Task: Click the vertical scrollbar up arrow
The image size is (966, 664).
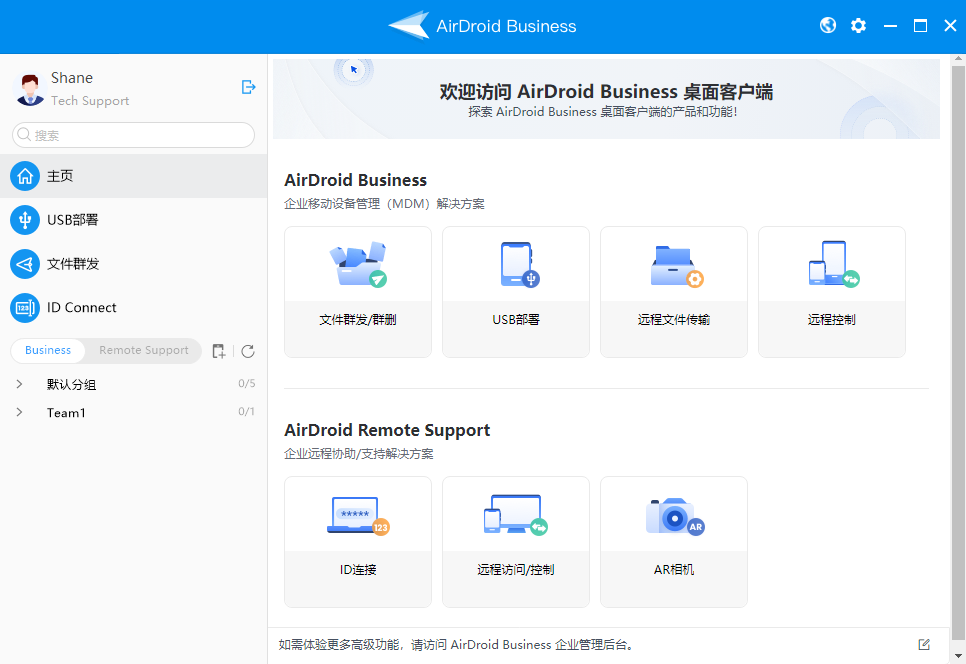Action: (958, 60)
